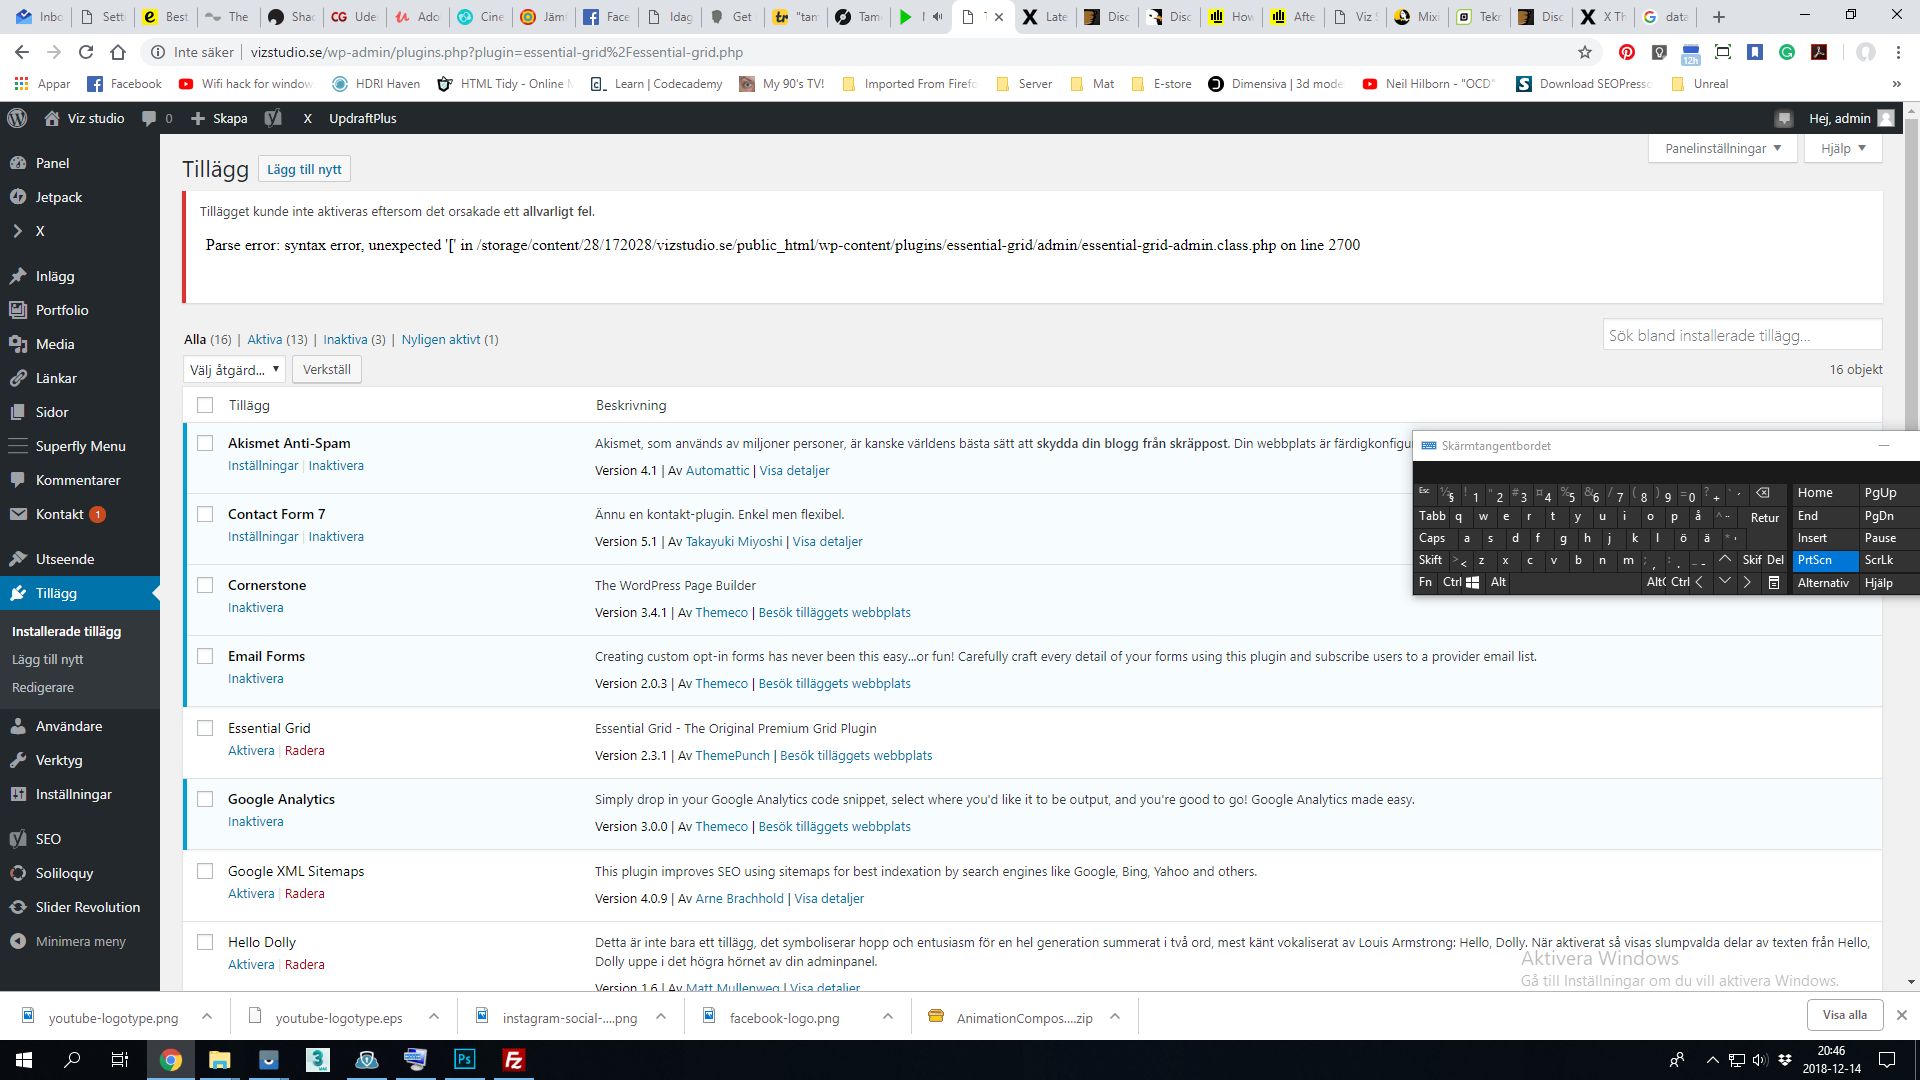Bookmark page with star icon
This screenshot has width=1920, height=1080.
1585,52
